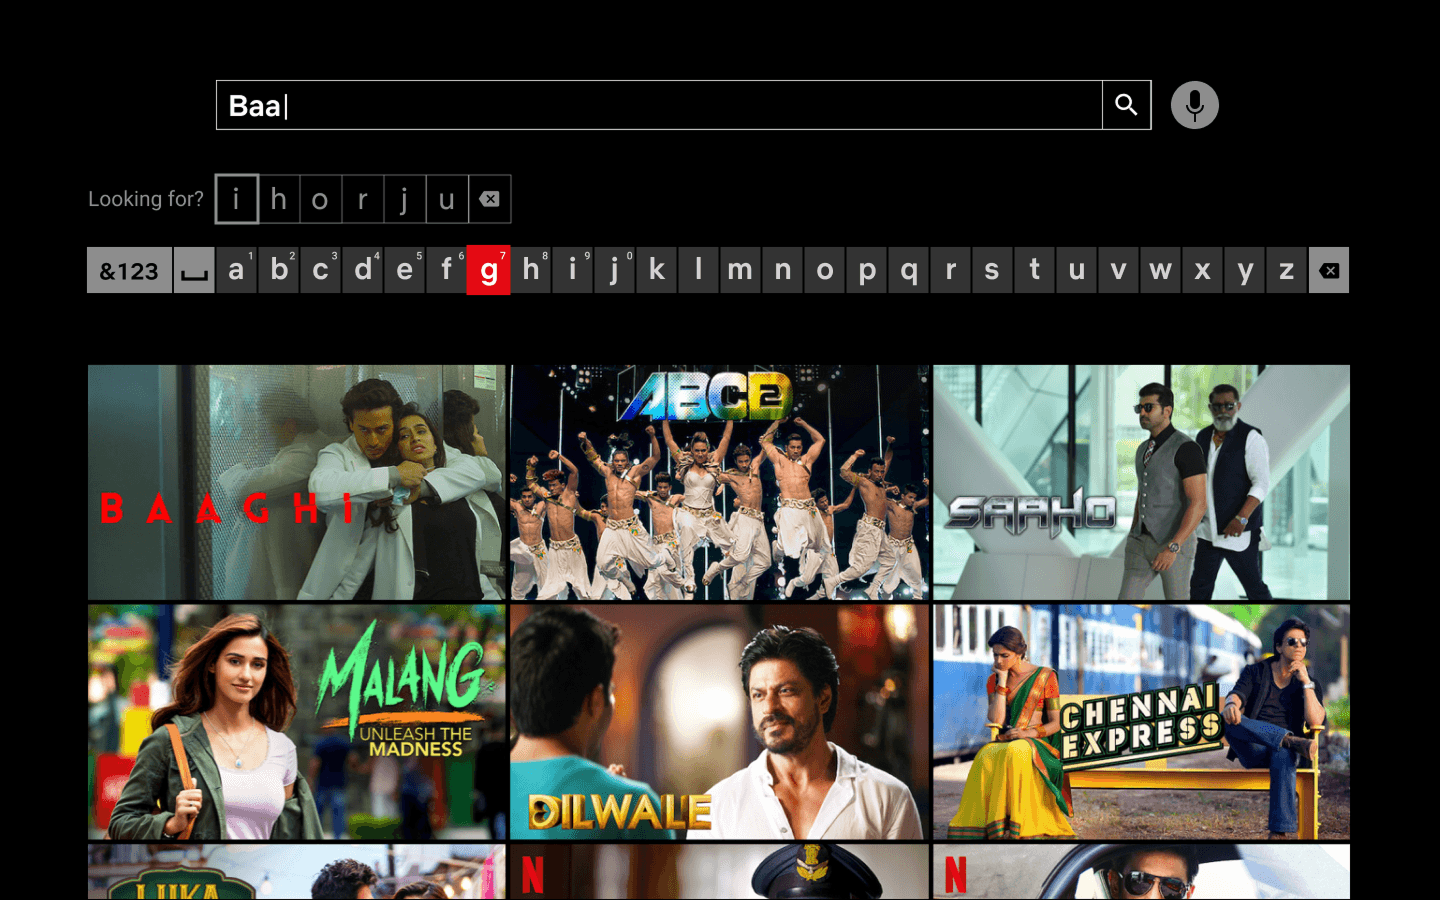
Task: Tap the space bar key
Action: (x=194, y=270)
